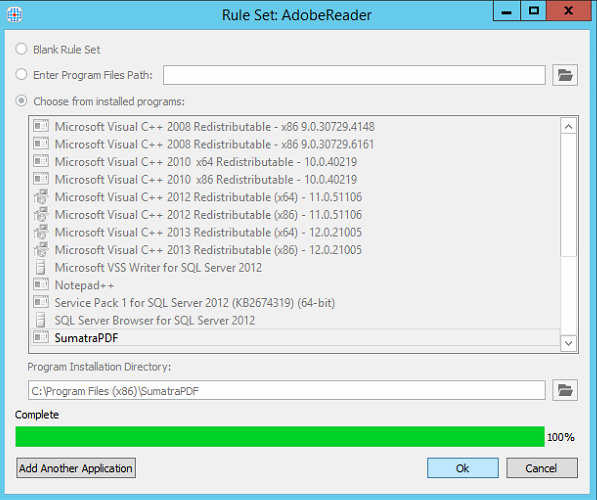
Task: Click into the Program Files Path text field
Action: tap(354, 75)
